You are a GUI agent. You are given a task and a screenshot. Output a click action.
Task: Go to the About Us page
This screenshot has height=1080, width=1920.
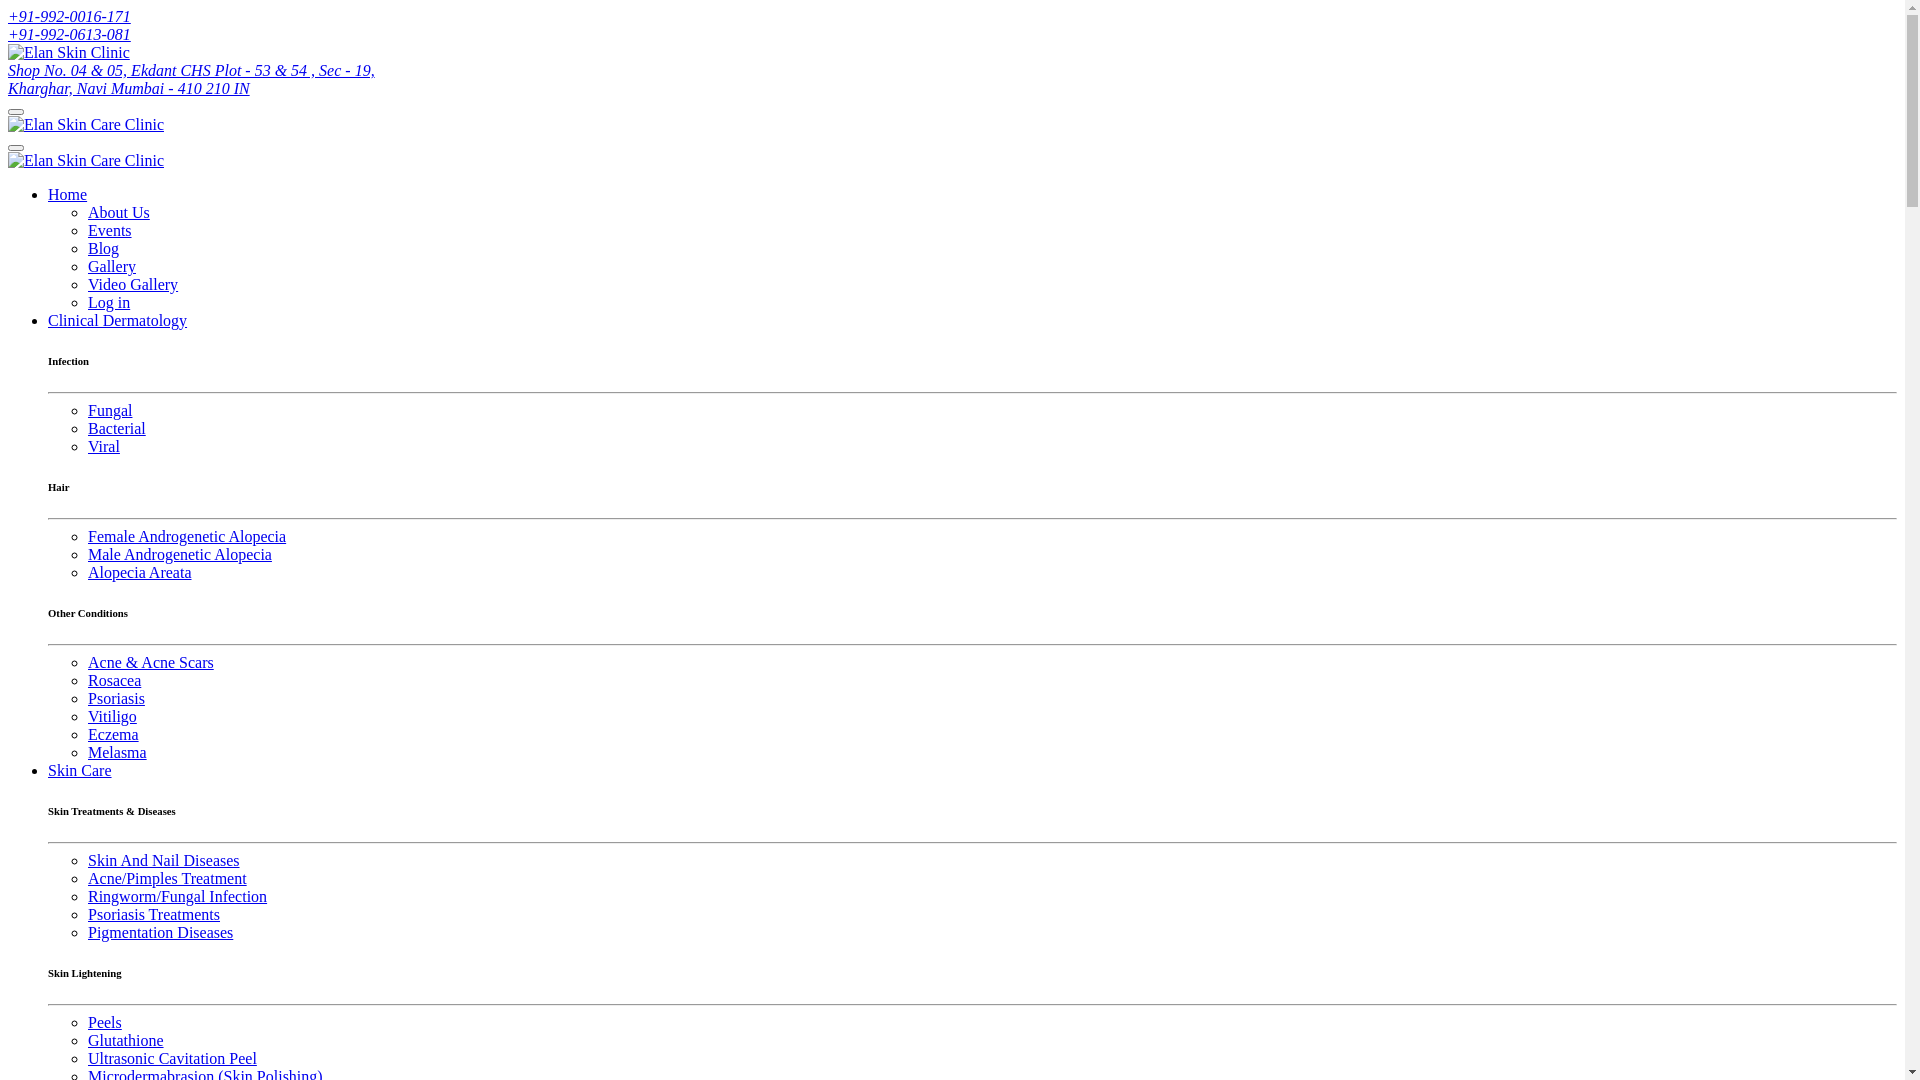pos(118,213)
